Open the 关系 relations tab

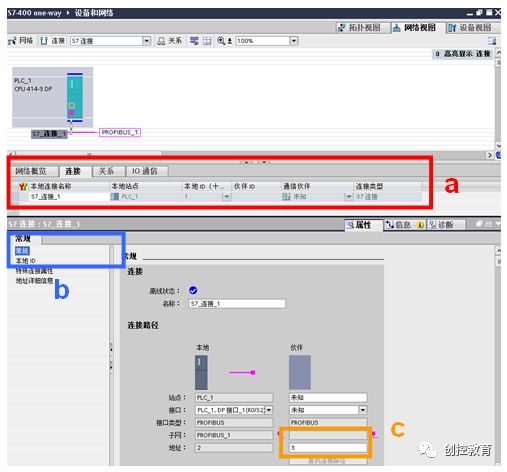tap(107, 171)
